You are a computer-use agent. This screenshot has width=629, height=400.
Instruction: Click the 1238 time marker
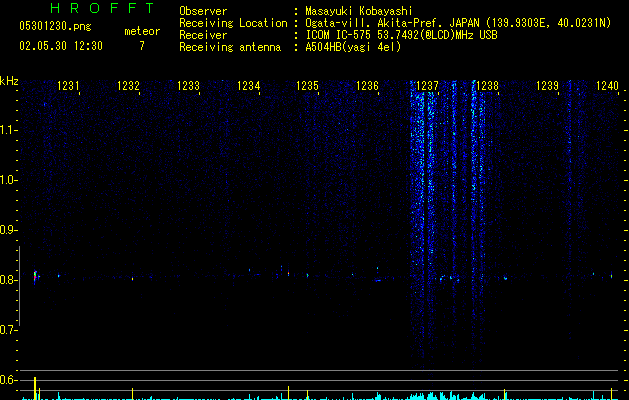487,86
